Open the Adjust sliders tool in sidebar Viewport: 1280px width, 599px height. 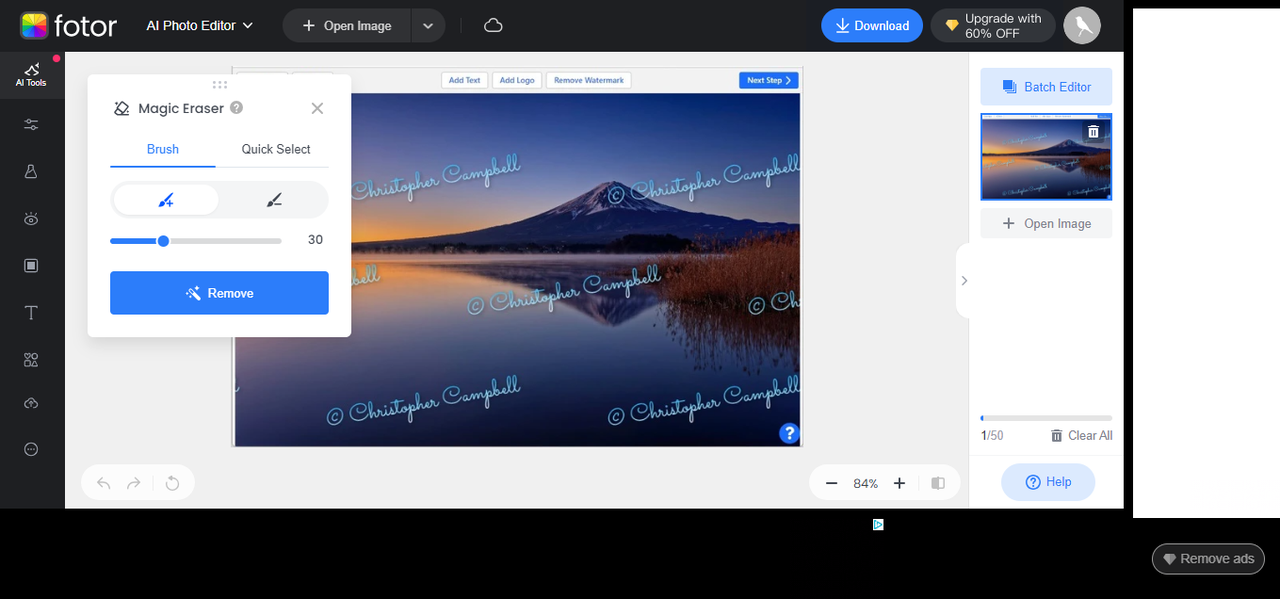click(31, 124)
